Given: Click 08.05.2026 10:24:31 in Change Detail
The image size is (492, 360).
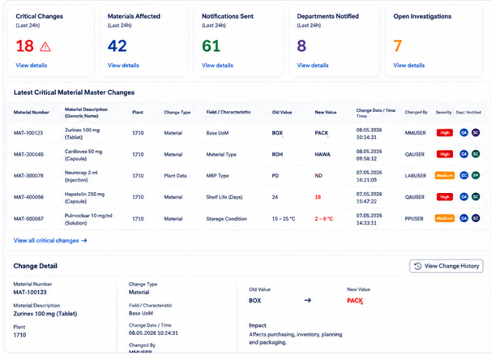Looking at the screenshot, I should coord(153,333).
